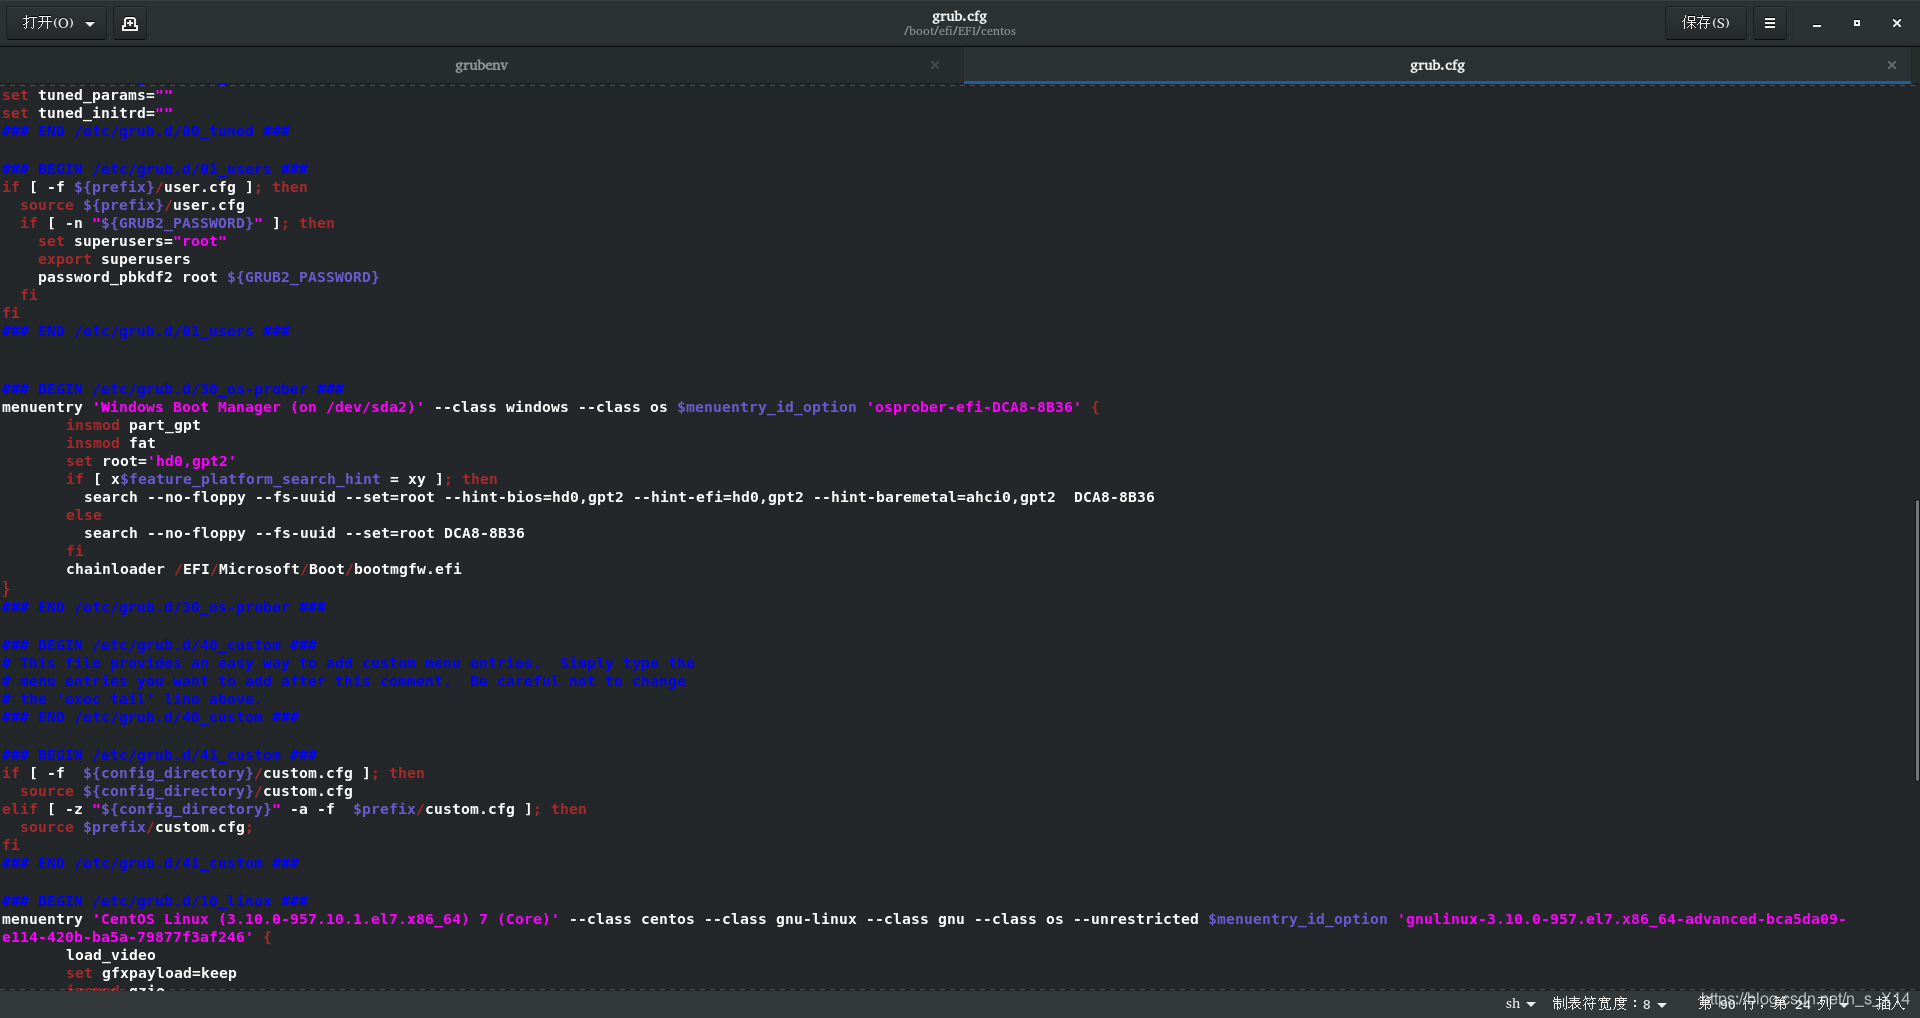The width and height of the screenshot is (1920, 1018).
Task: Click '### END /etc/grub.d/00_tuned' comment
Action: pyautogui.click(x=146, y=131)
